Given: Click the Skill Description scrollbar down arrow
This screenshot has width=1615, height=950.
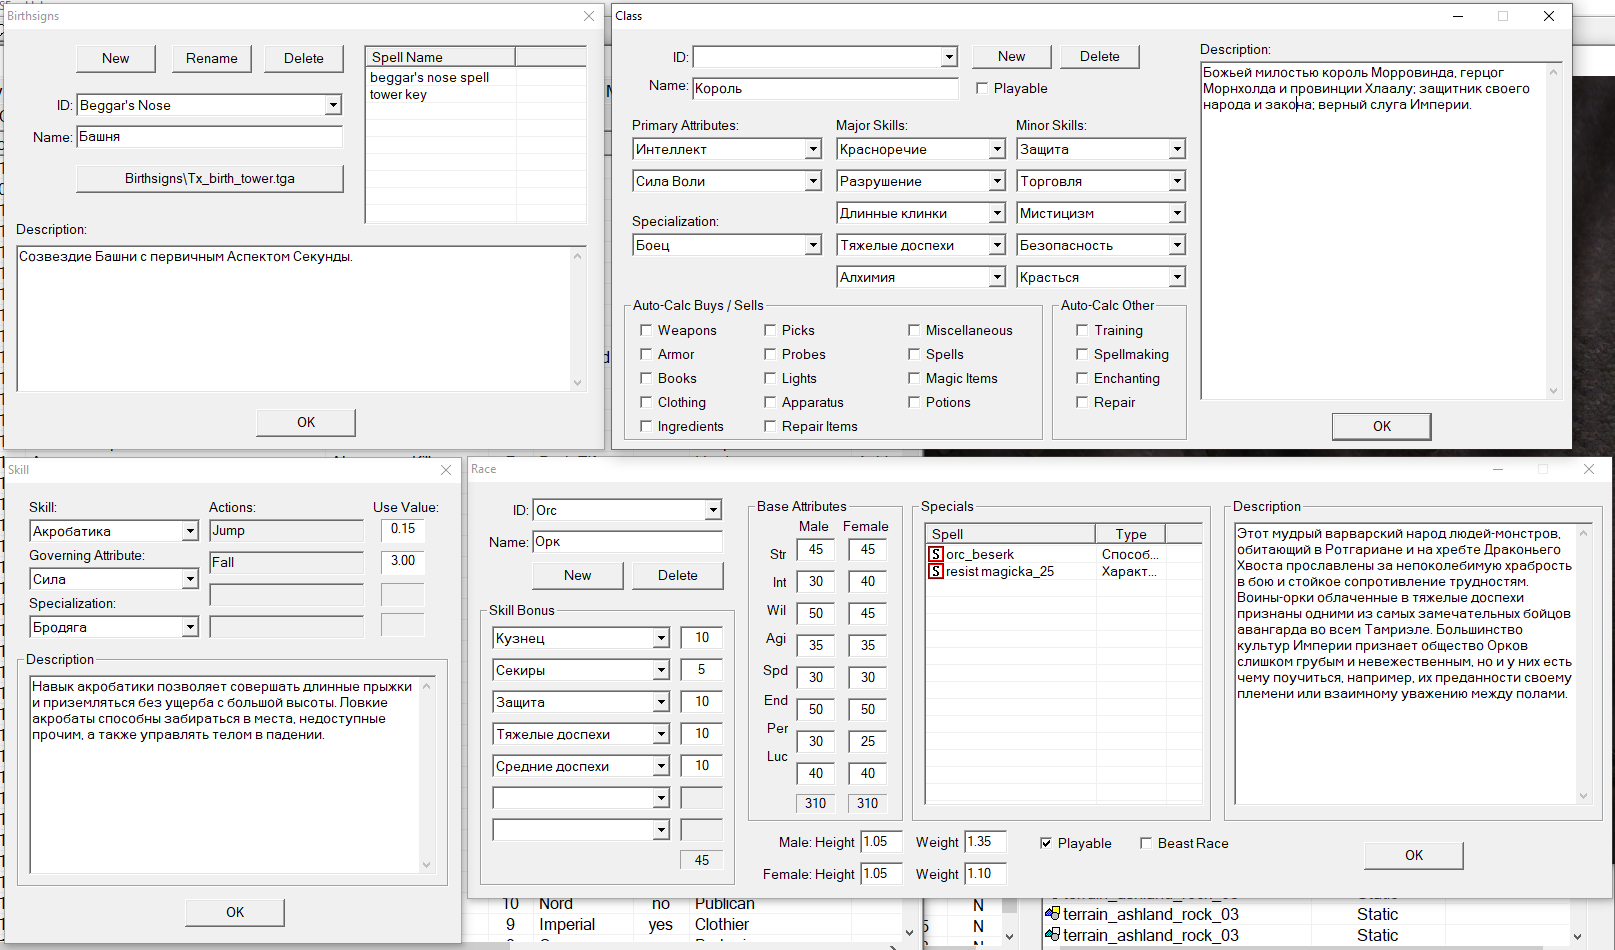Looking at the screenshot, I should click(x=427, y=865).
